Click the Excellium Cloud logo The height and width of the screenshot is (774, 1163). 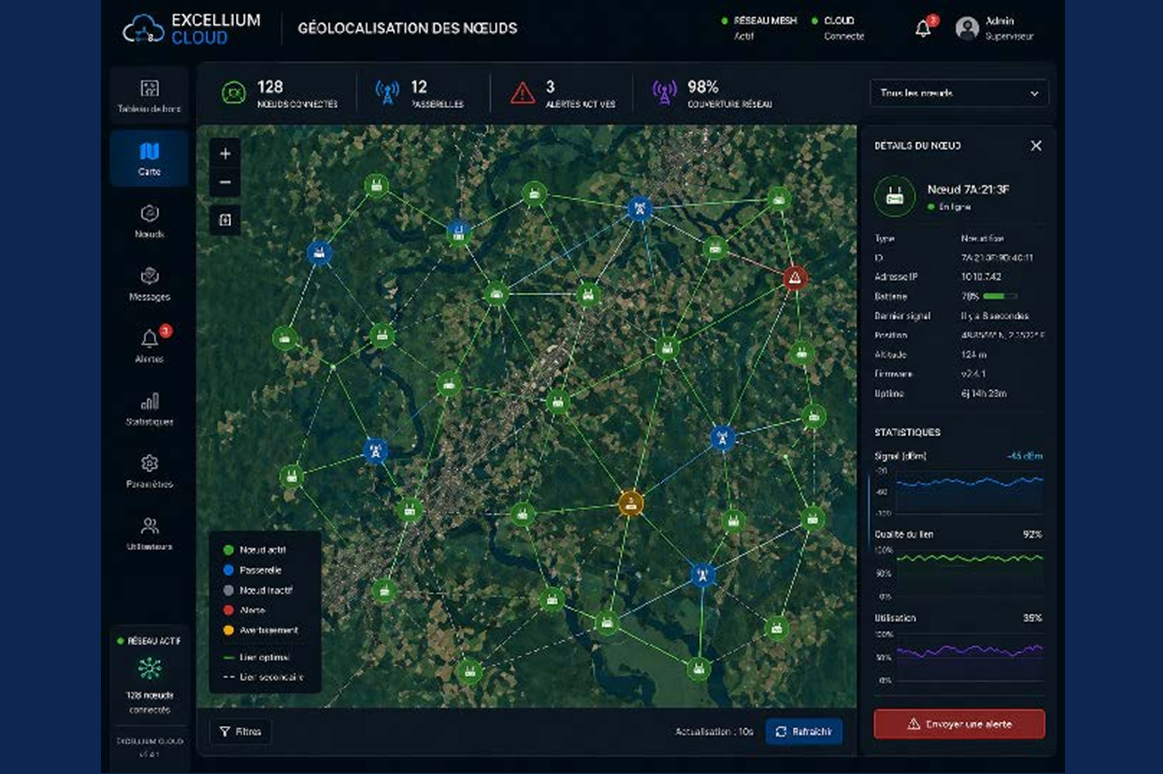192,28
